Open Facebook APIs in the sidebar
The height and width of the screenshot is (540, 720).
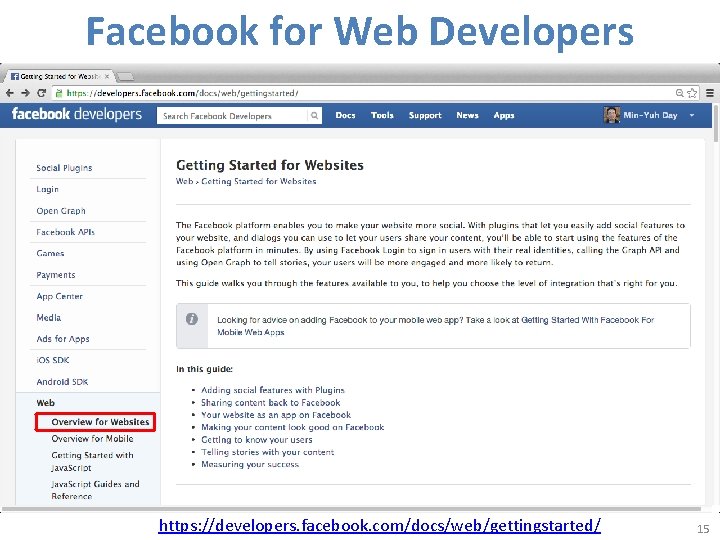click(65, 232)
